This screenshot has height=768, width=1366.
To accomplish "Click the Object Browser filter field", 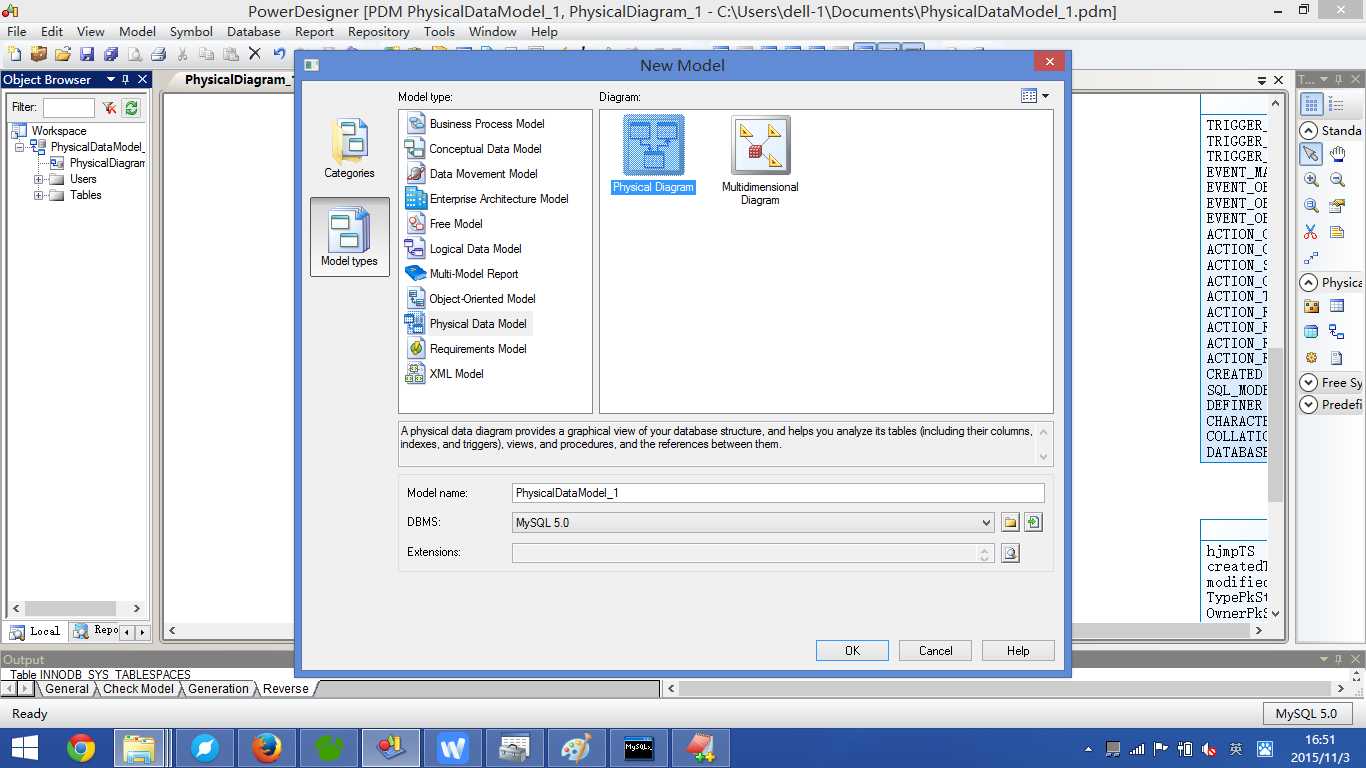I will pyautogui.click(x=69, y=107).
